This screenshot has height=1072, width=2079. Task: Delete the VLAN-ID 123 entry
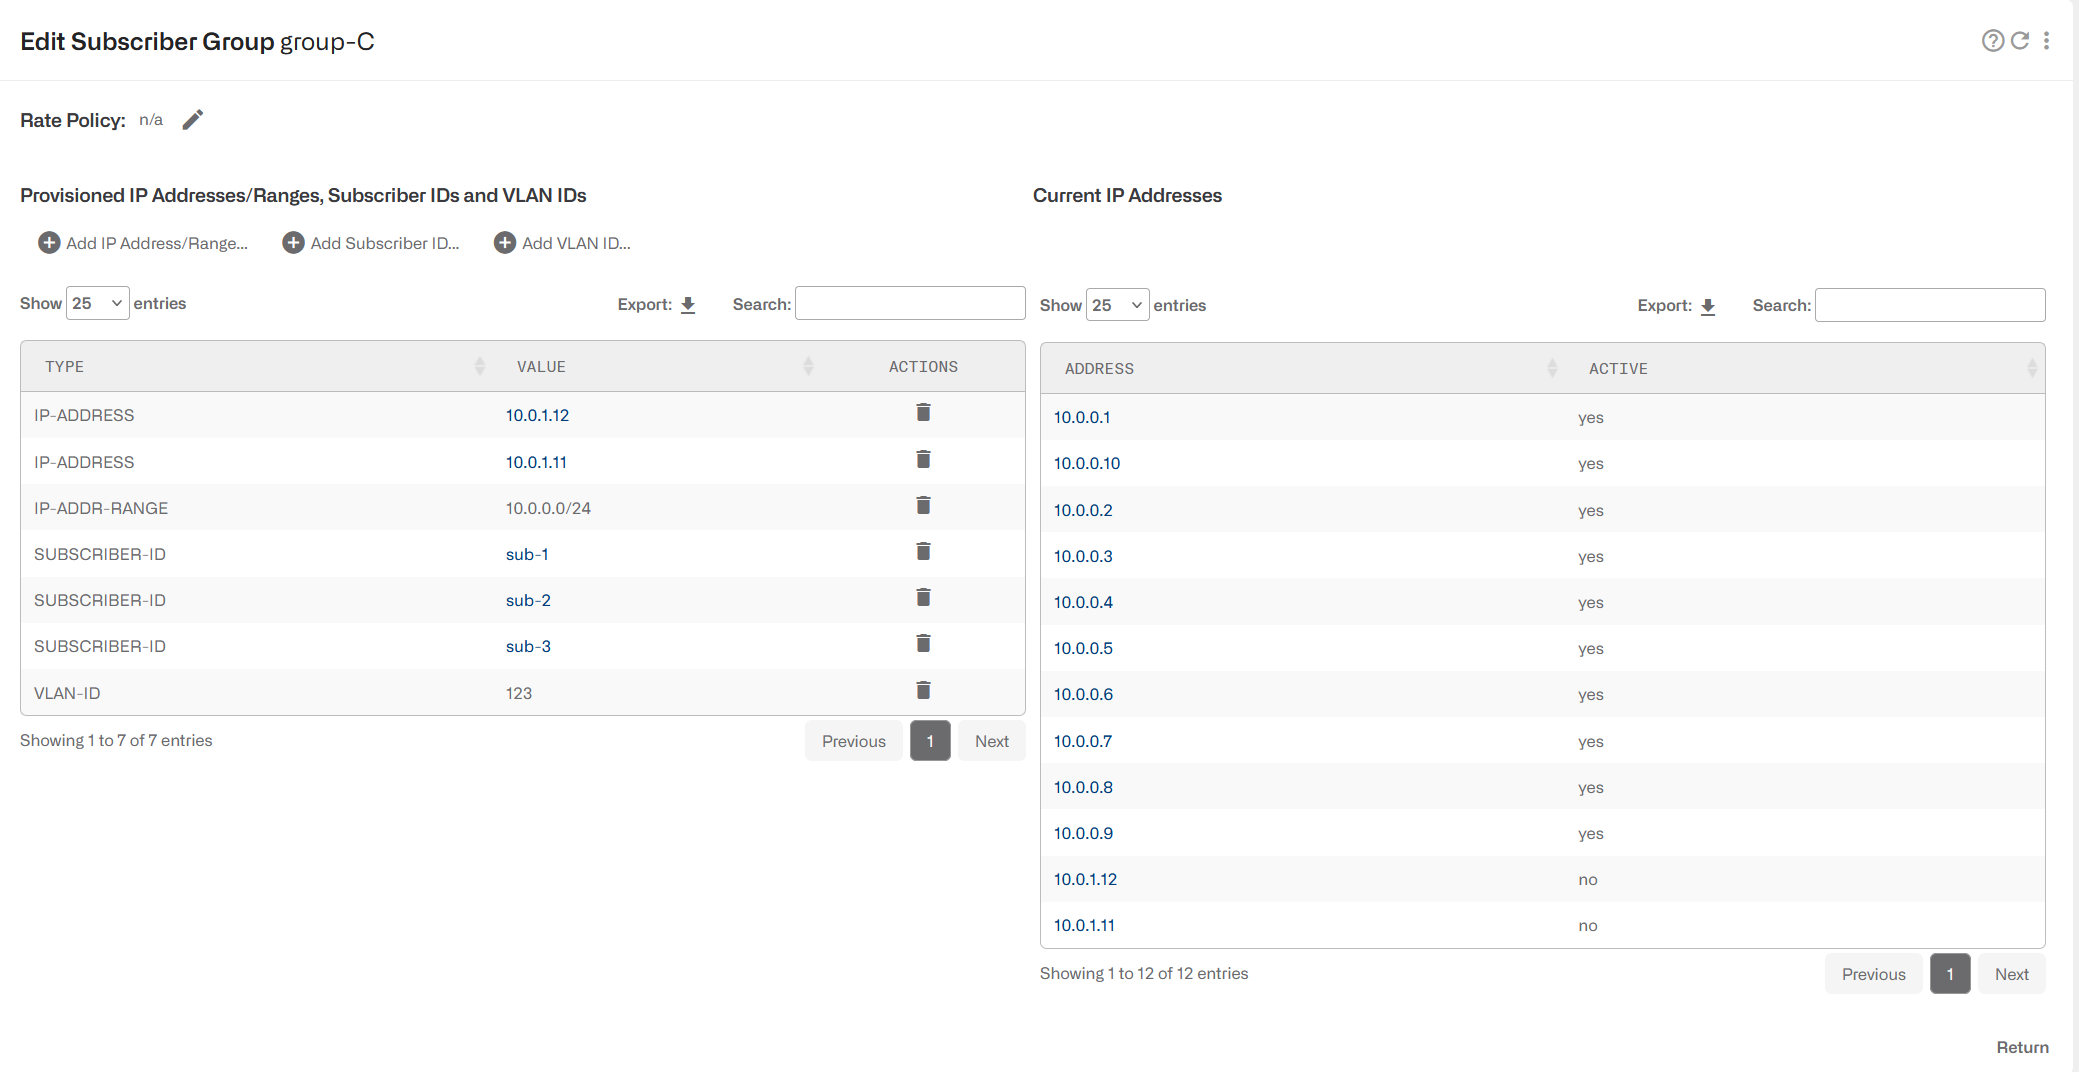pos(923,691)
